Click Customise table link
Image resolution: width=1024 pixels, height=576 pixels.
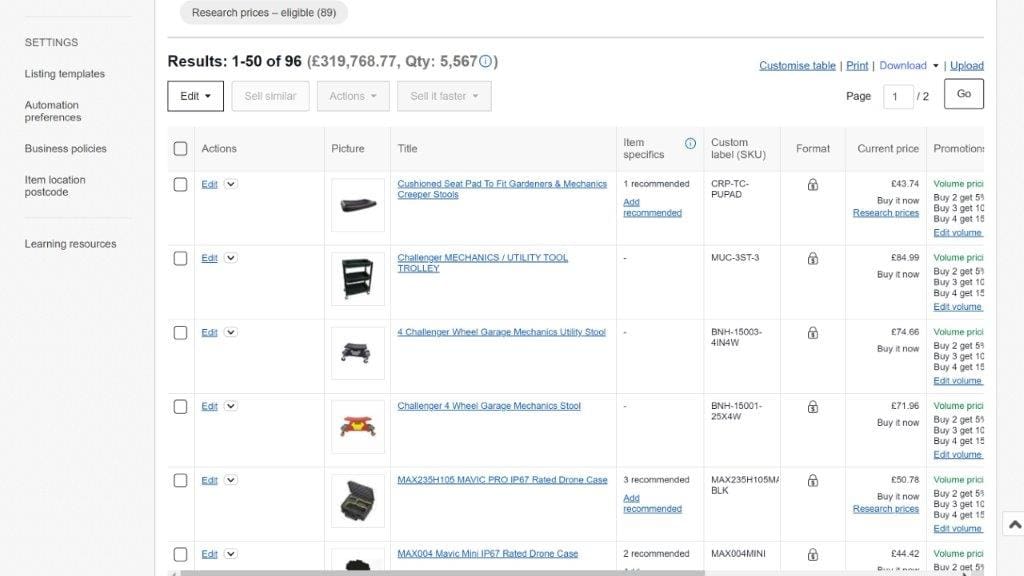pyautogui.click(x=797, y=66)
